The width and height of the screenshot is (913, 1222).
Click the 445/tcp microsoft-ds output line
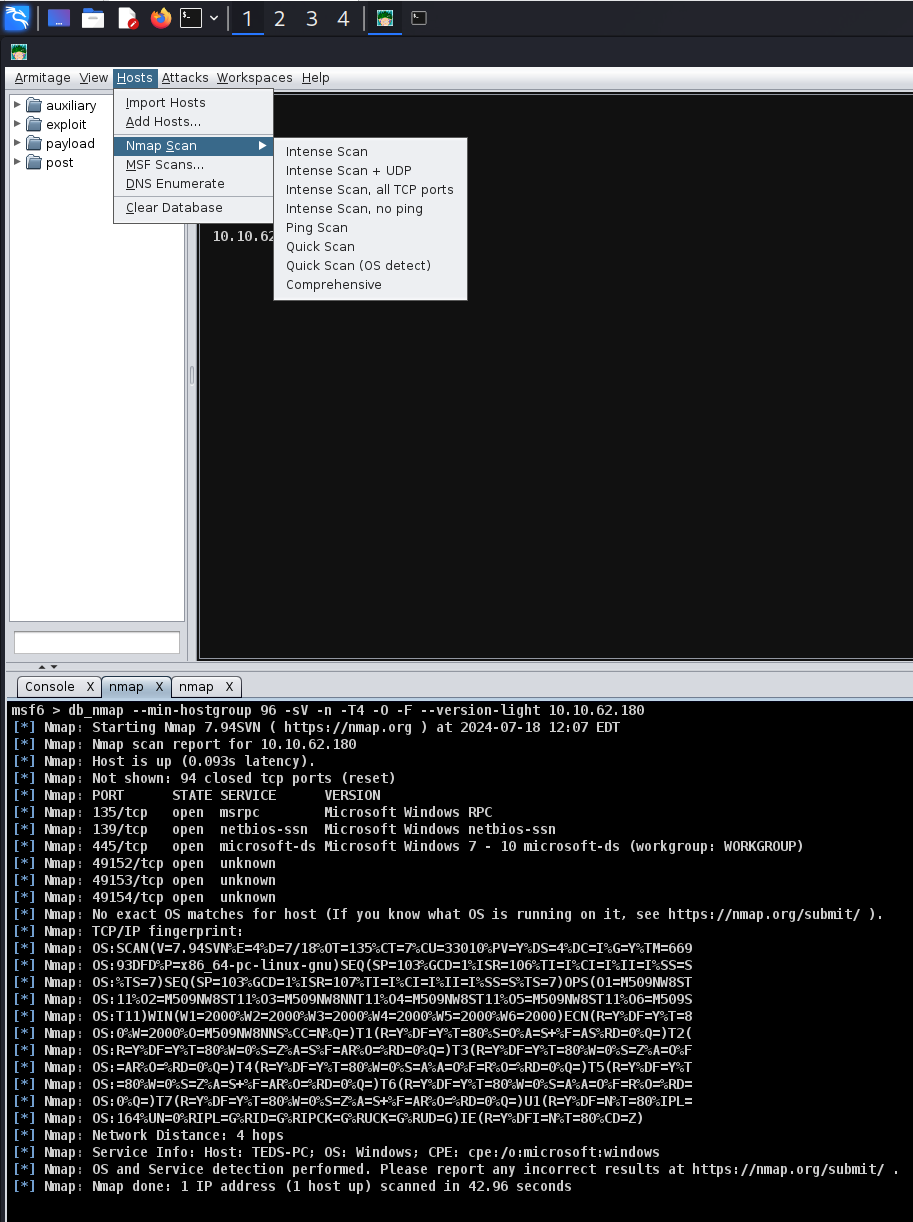pyautogui.click(x=408, y=847)
